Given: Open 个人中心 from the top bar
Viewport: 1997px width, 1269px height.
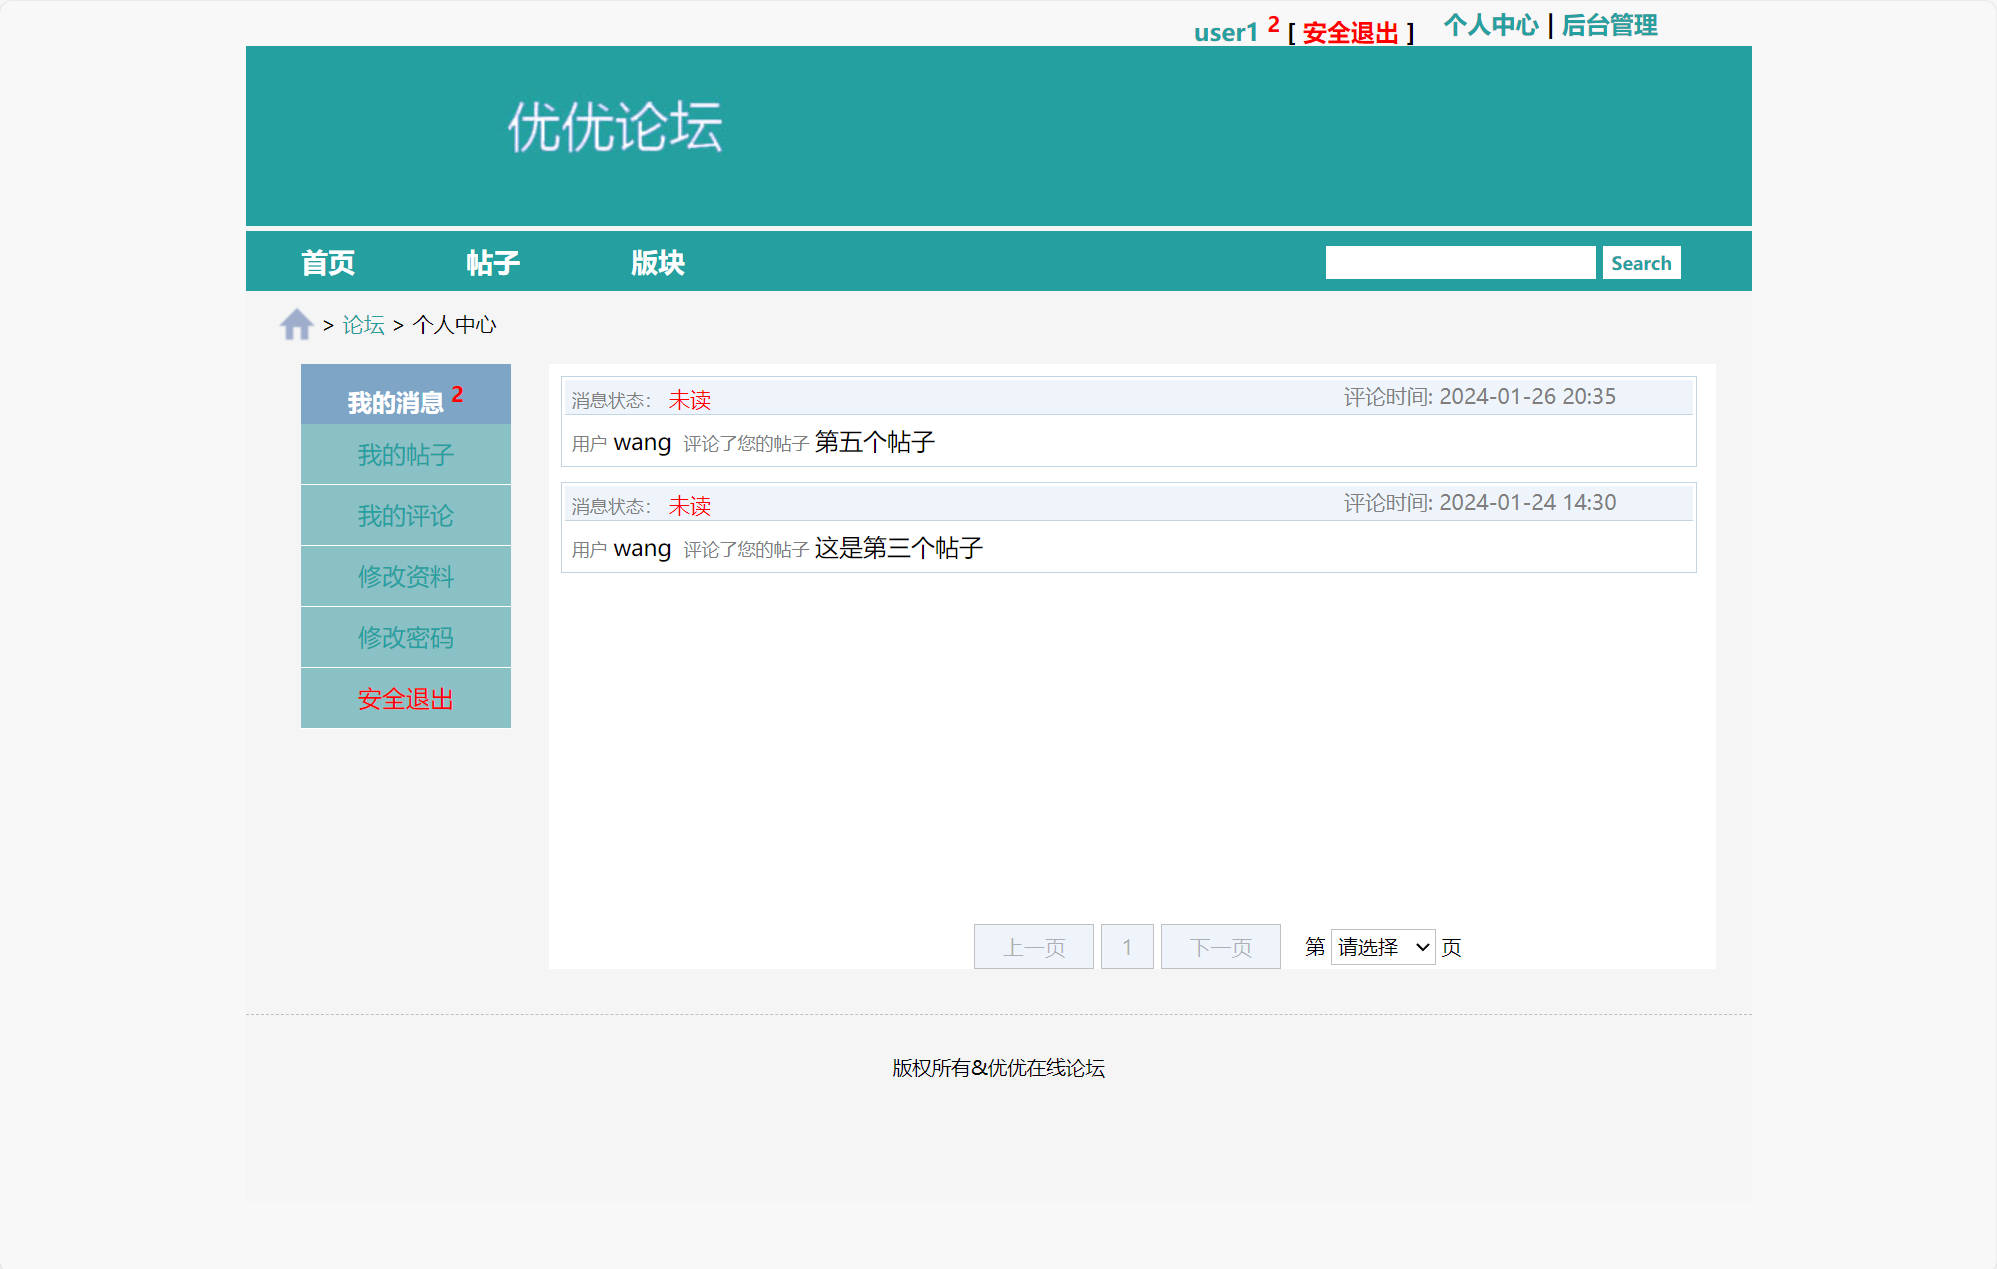Looking at the screenshot, I should point(1492,25).
